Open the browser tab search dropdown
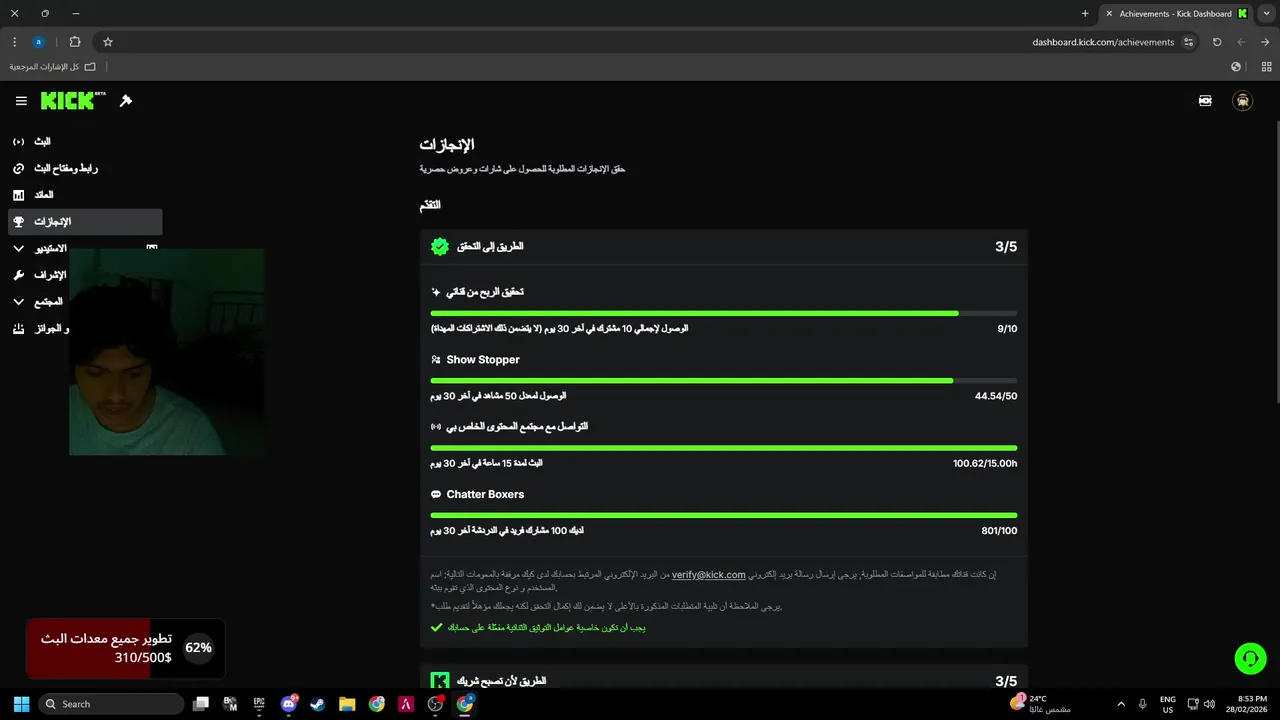 click(1265, 13)
